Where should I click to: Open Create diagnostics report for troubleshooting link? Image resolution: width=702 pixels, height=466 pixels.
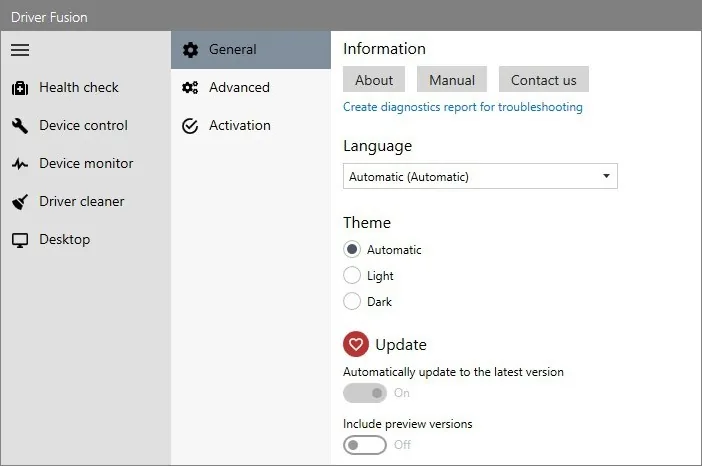click(463, 107)
